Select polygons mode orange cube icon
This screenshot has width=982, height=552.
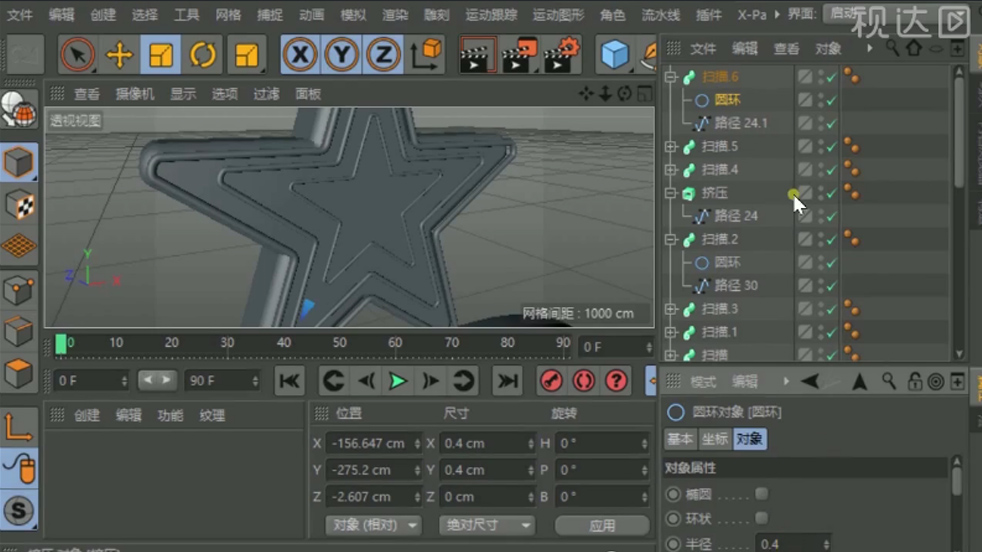click(x=18, y=373)
